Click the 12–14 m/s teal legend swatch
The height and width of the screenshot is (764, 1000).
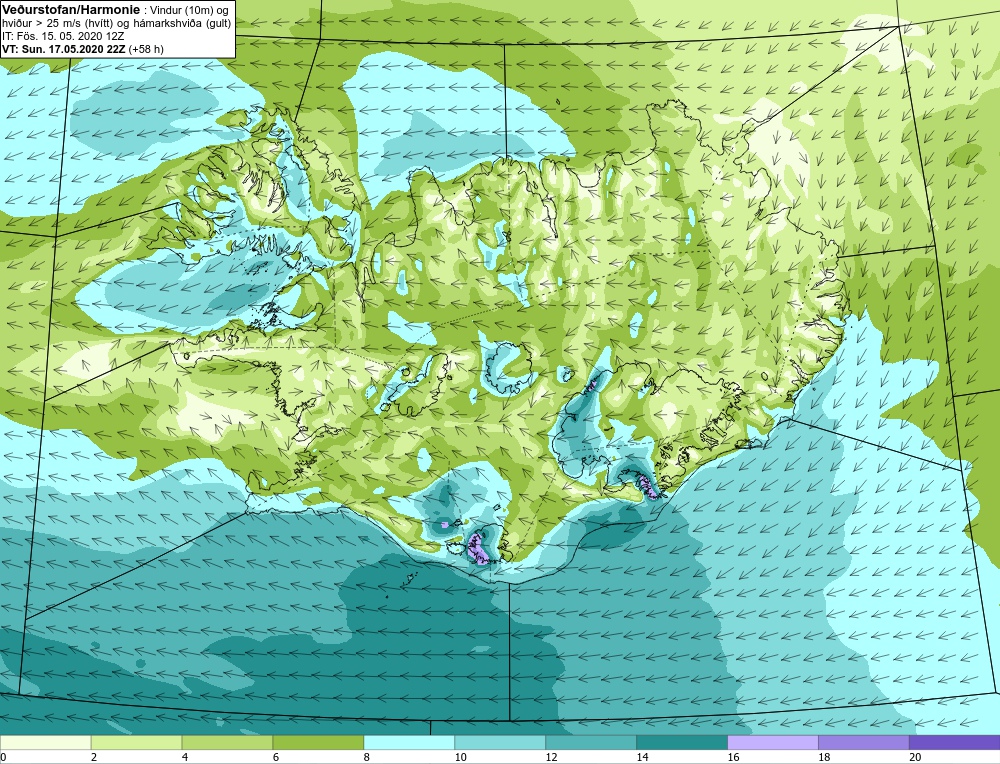[591, 742]
